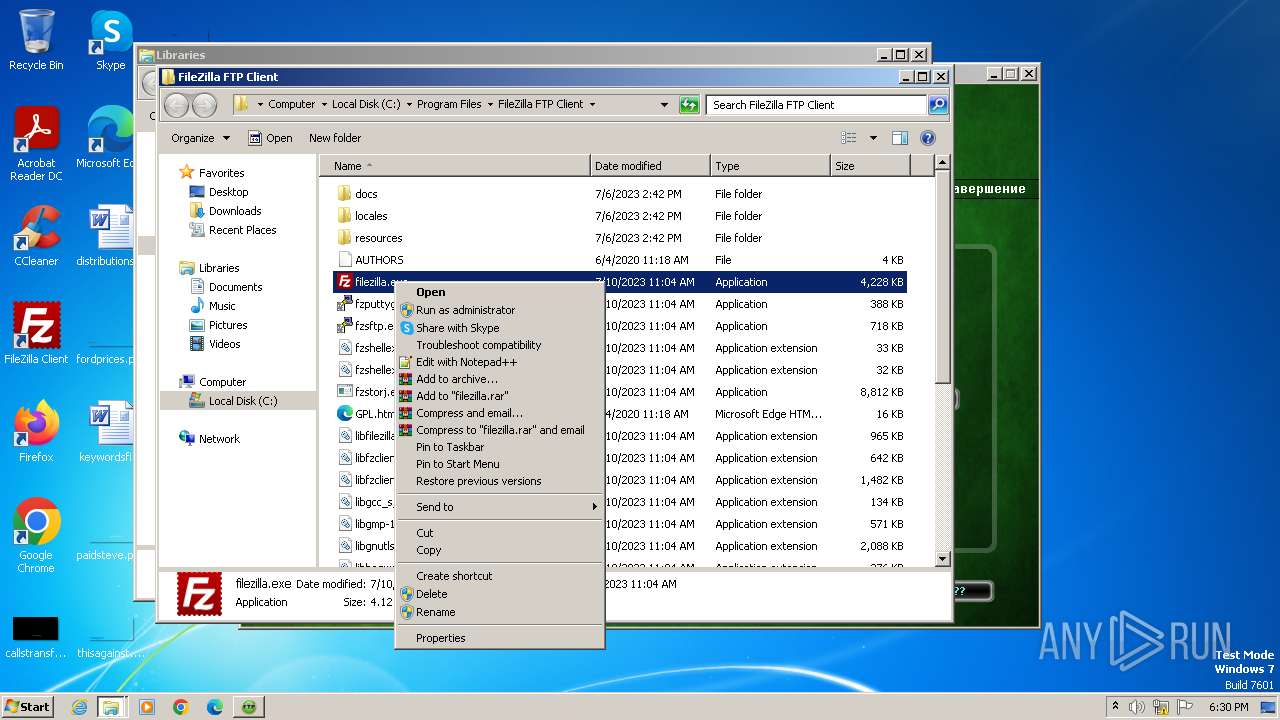Screen dimensions: 1280x720
Task: Launch CCleaner from the desktop
Action: (x=36, y=236)
